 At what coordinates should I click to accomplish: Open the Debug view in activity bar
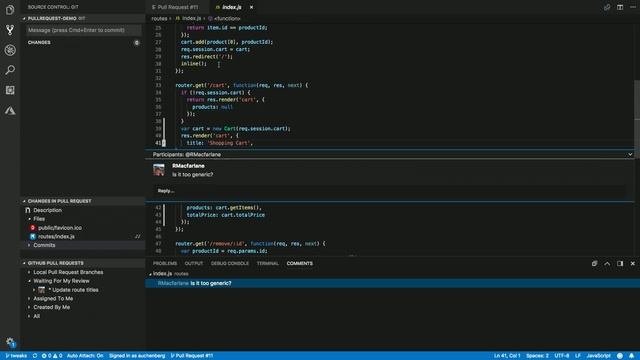pyautogui.click(x=10, y=50)
